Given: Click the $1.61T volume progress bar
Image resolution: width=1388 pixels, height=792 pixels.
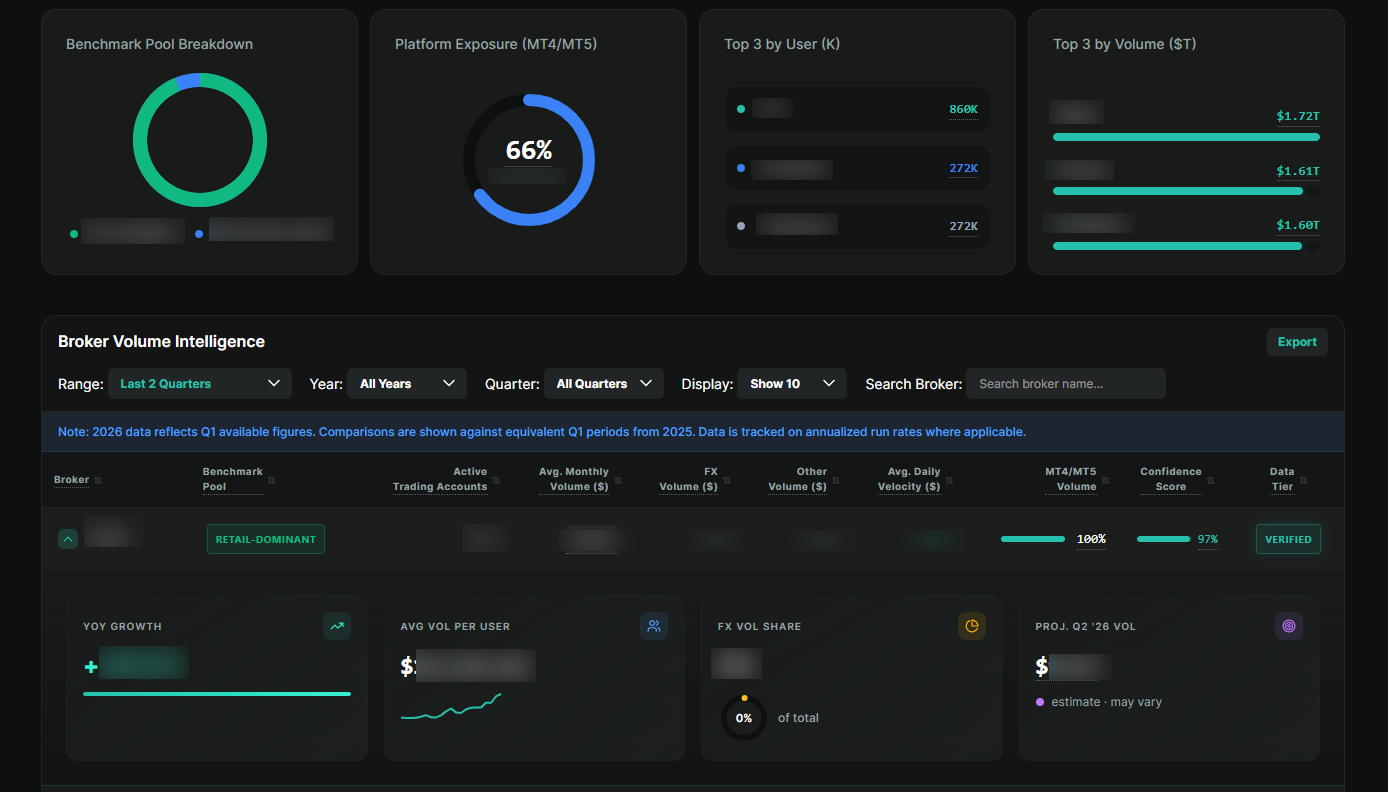Looking at the screenshot, I should [x=1186, y=191].
